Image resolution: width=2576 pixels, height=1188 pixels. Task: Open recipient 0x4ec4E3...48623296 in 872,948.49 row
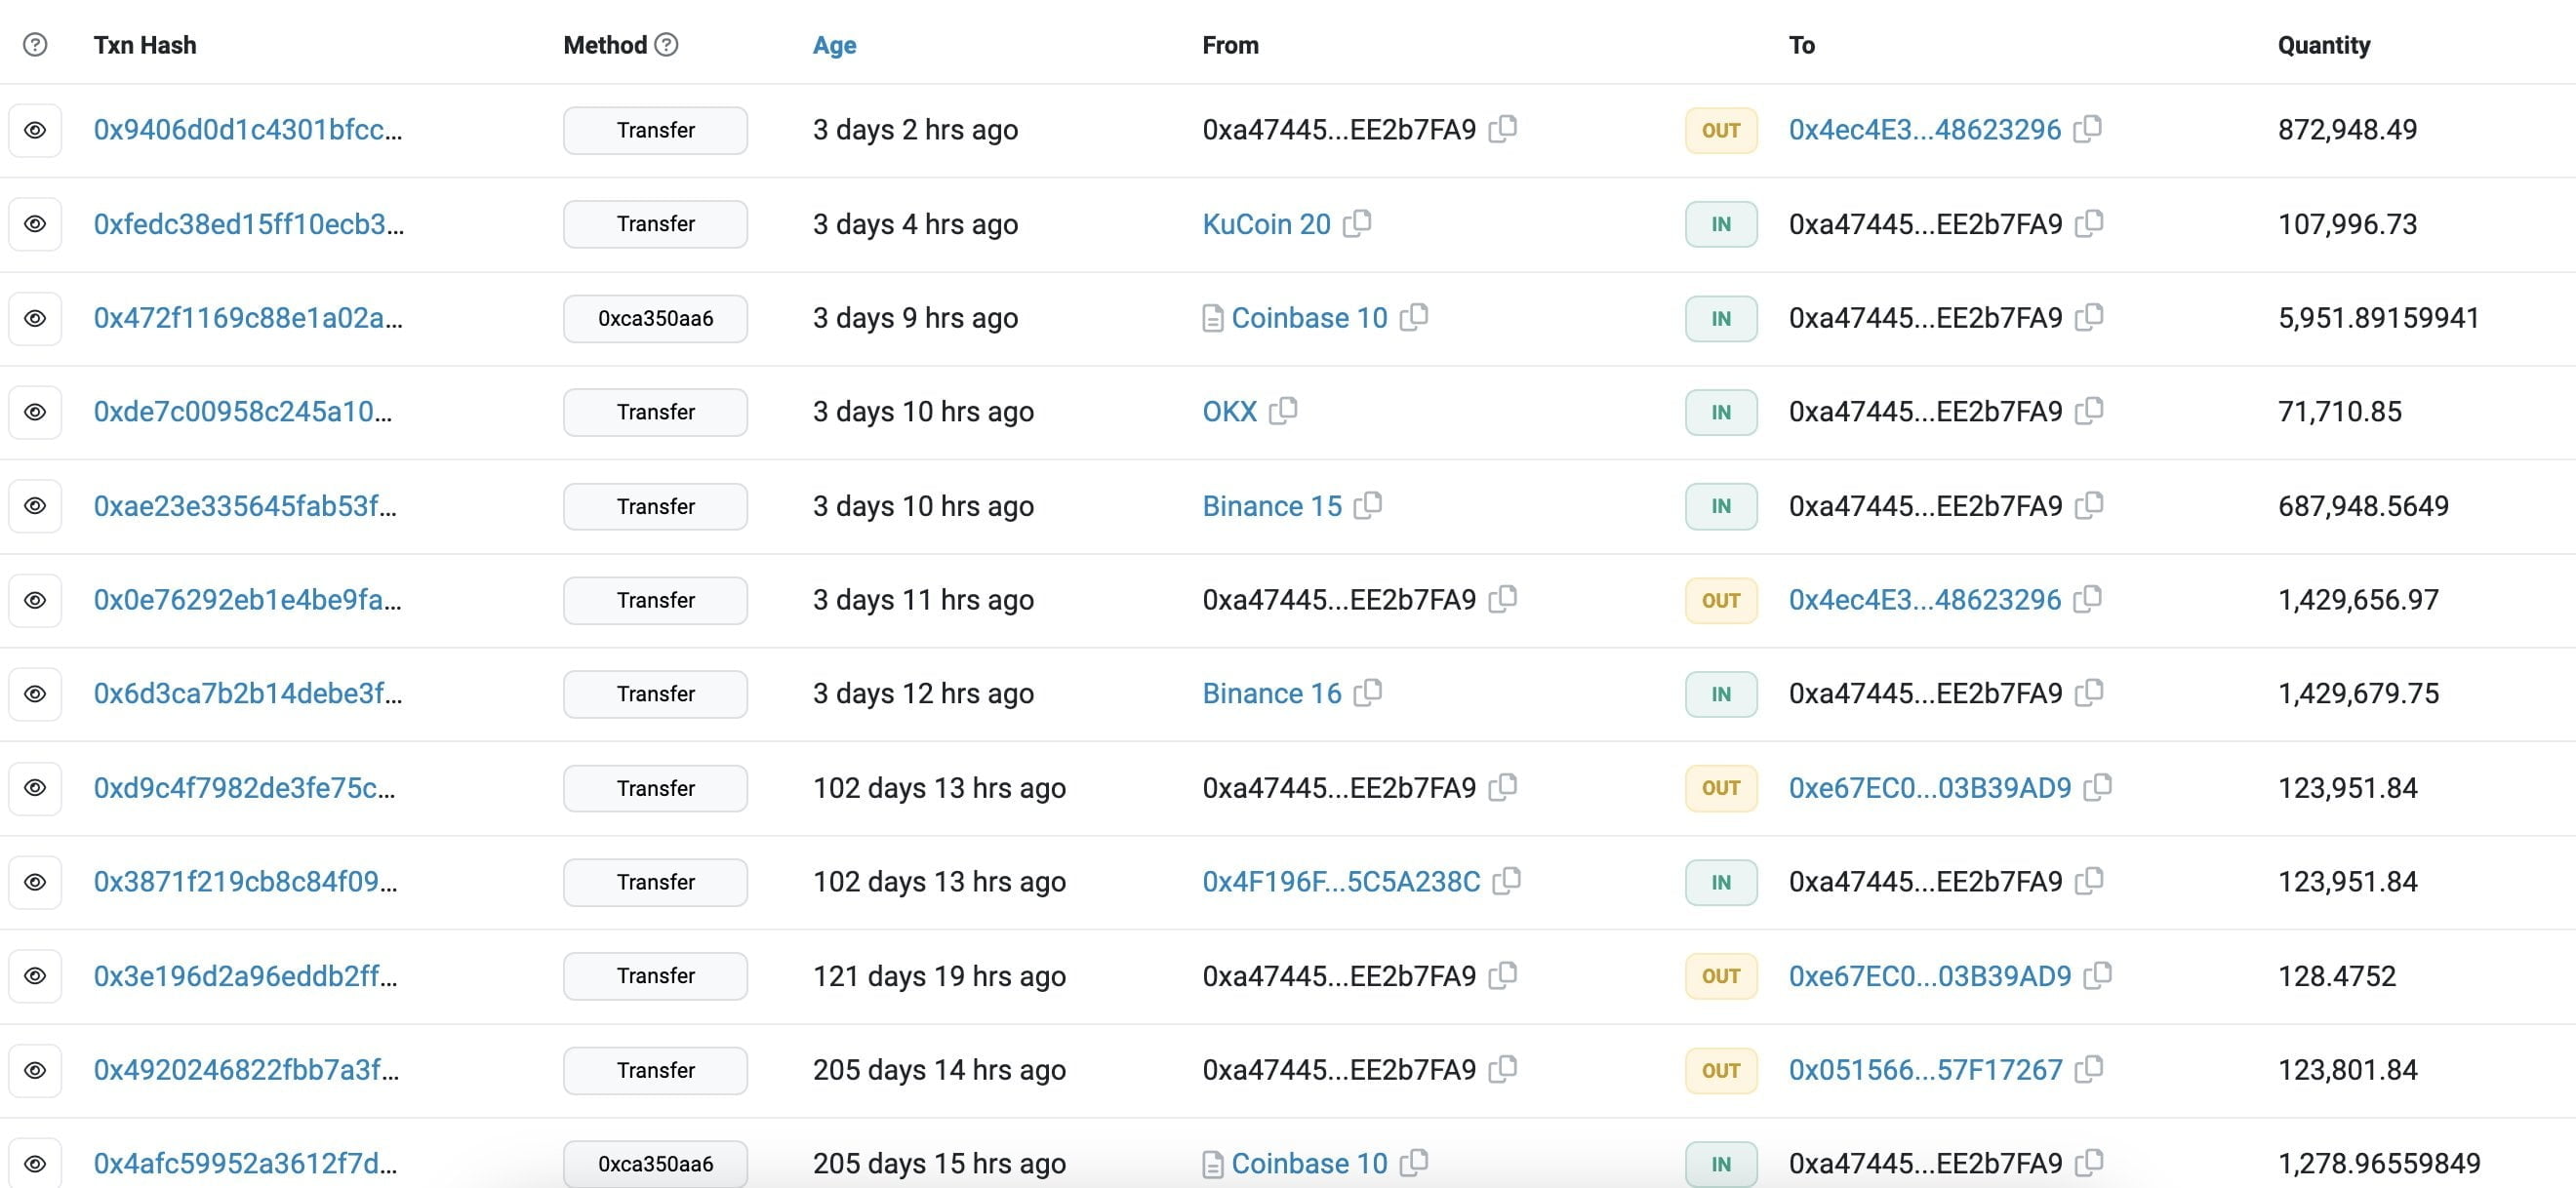click(x=1925, y=130)
